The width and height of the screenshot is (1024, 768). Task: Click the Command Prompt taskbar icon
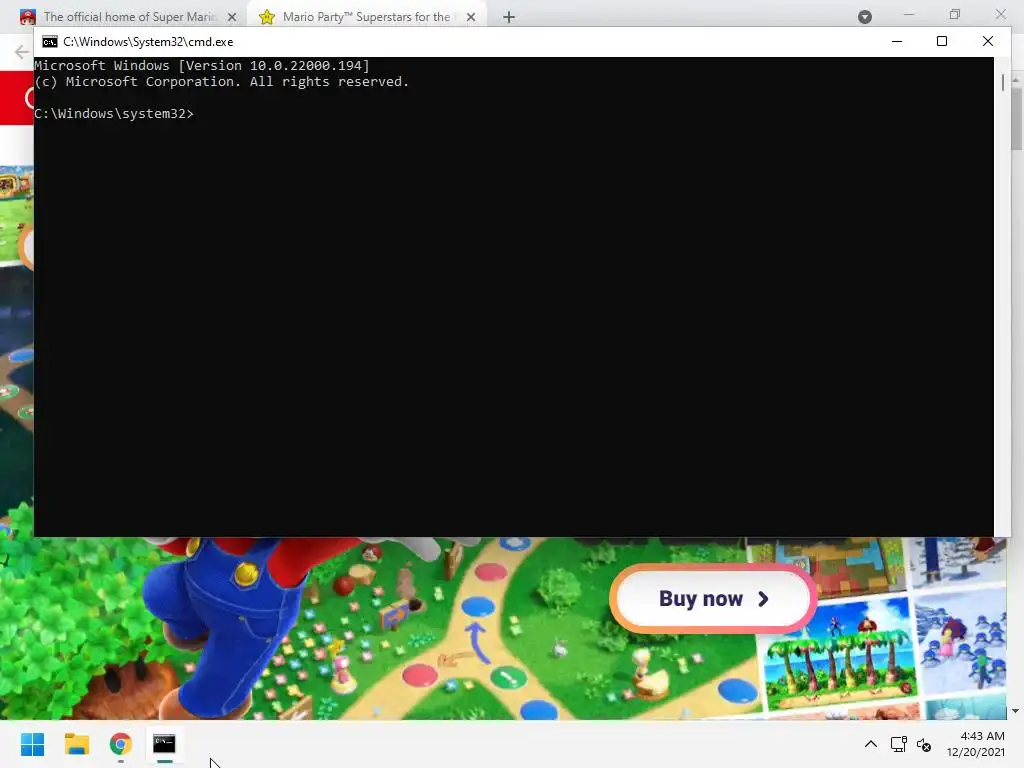164,744
